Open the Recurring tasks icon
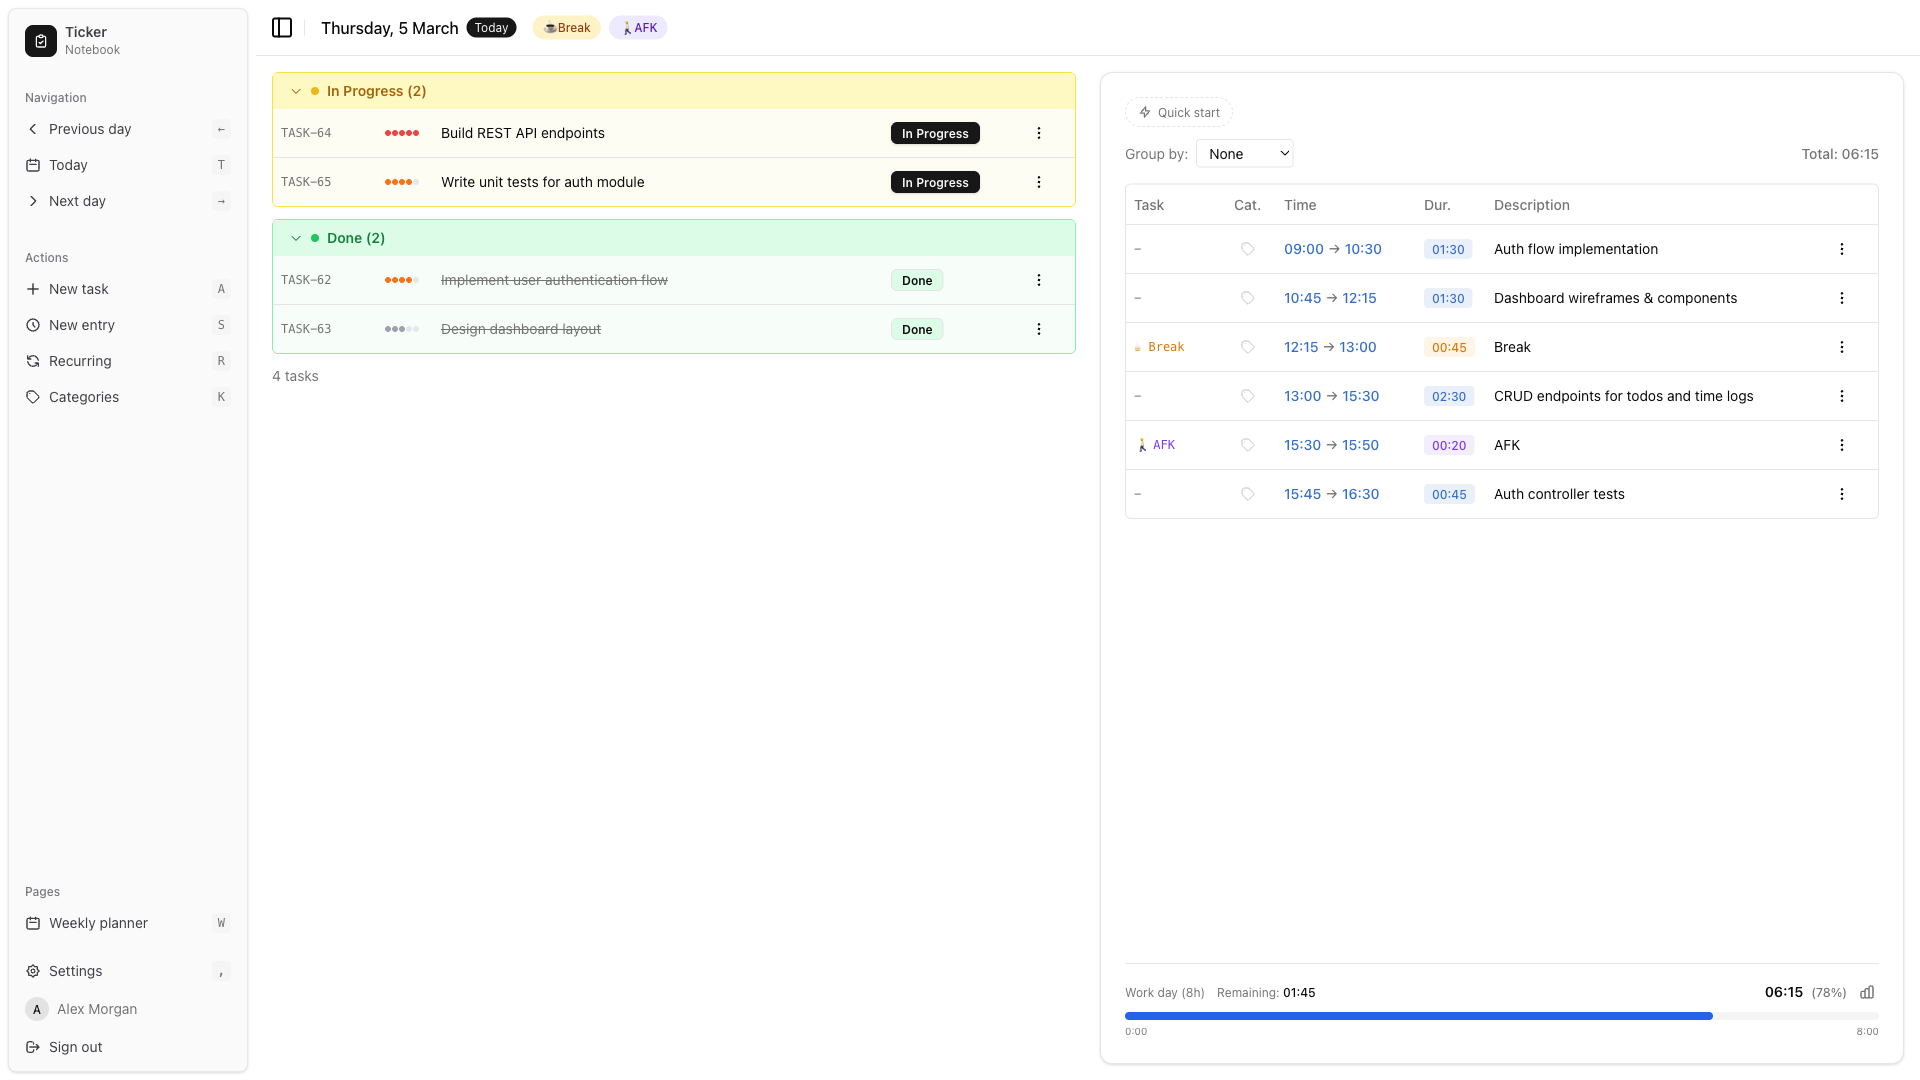1920x1080 pixels. pos(33,361)
